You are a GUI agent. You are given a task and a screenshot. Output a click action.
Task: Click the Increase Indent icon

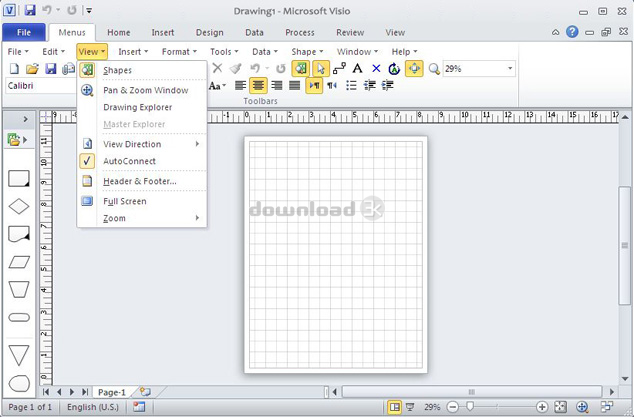[x=387, y=85]
